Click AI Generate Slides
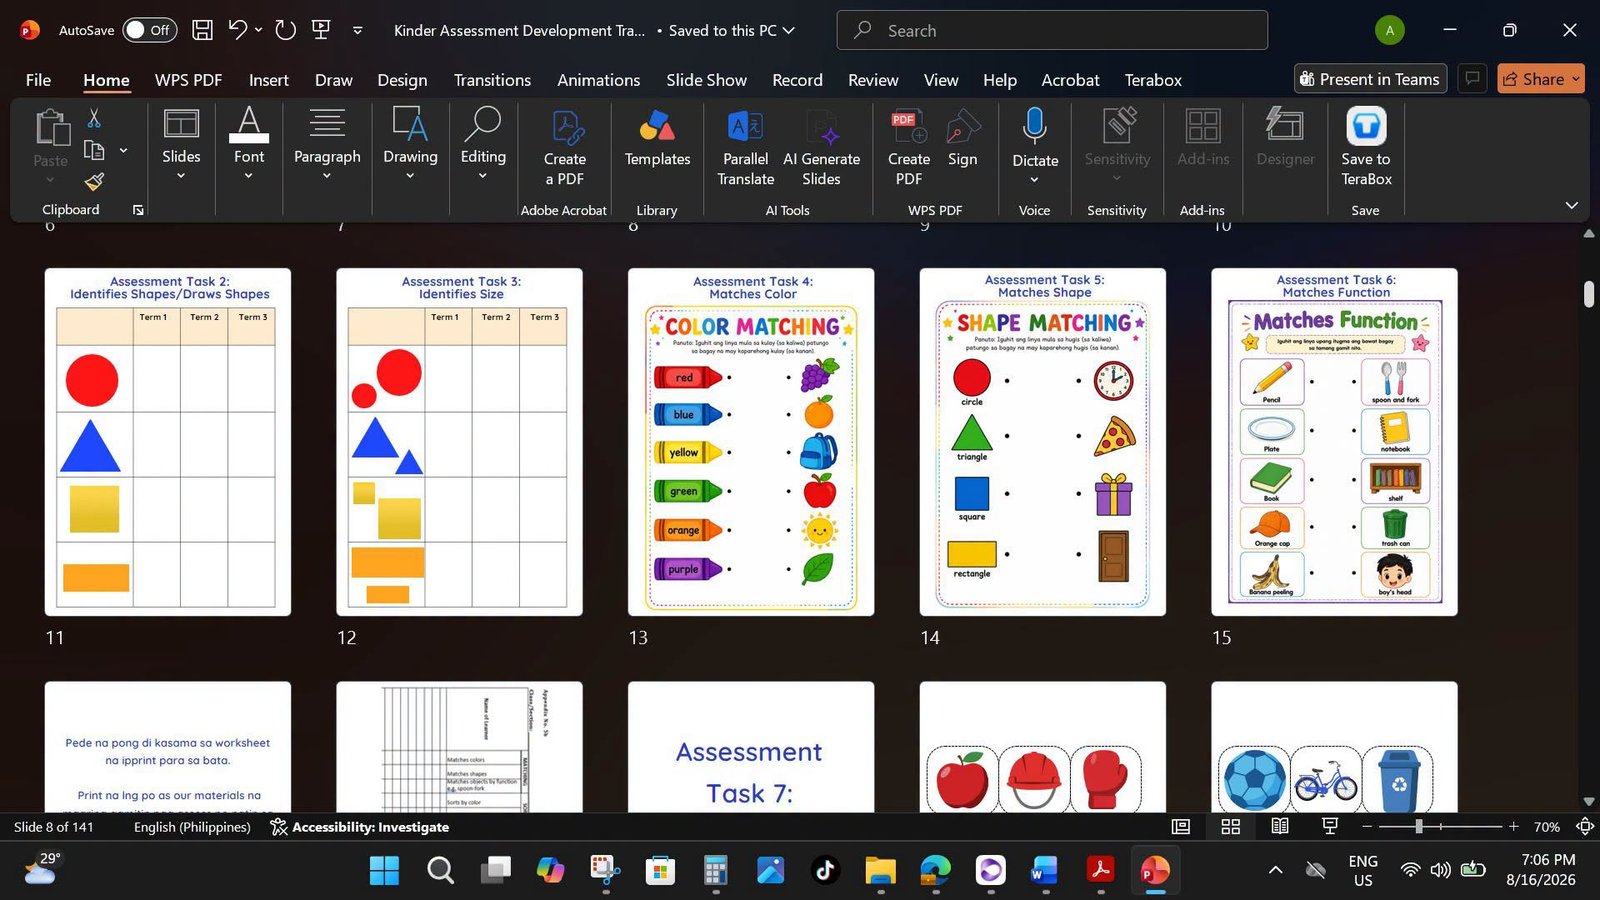Image resolution: width=1600 pixels, height=900 pixels. 821,148
